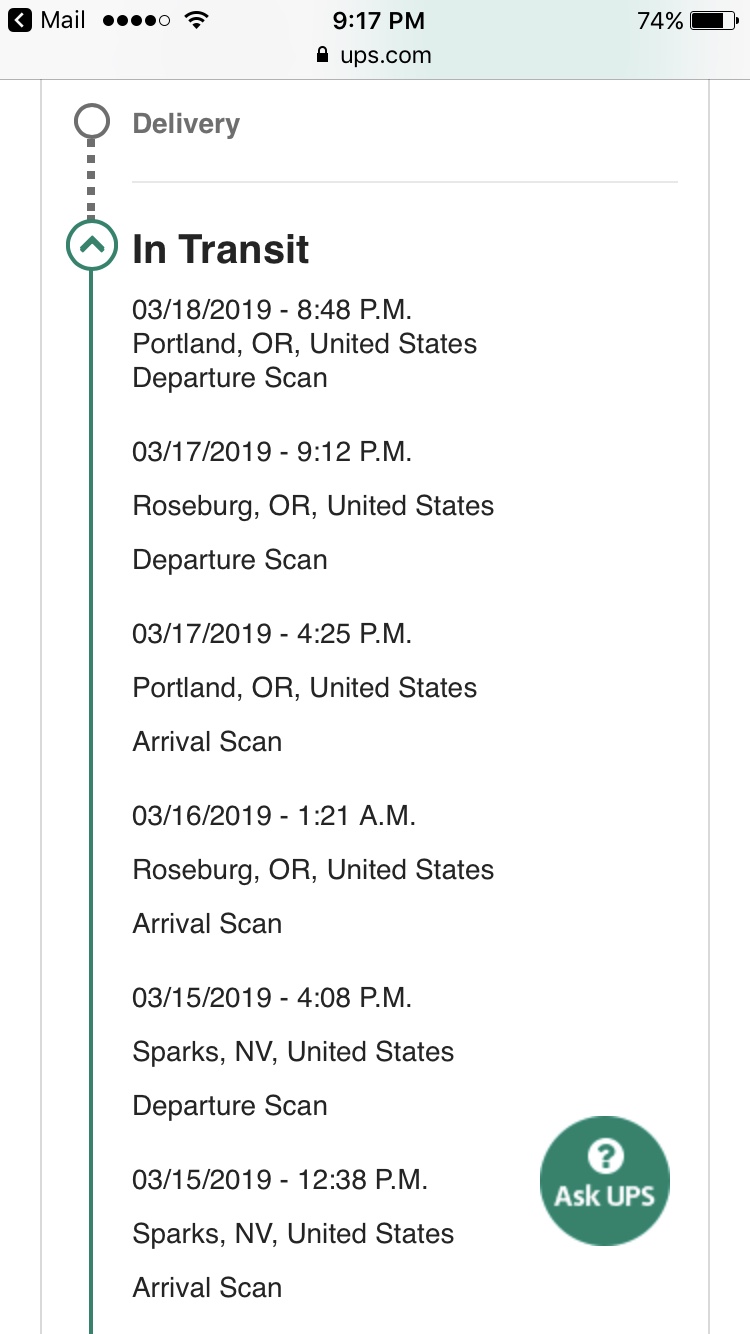The width and height of the screenshot is (750, 1334).
Task: Tap the 03/17/2019 Portland Arrival Scan entry
Action: (x=304, y=687)
